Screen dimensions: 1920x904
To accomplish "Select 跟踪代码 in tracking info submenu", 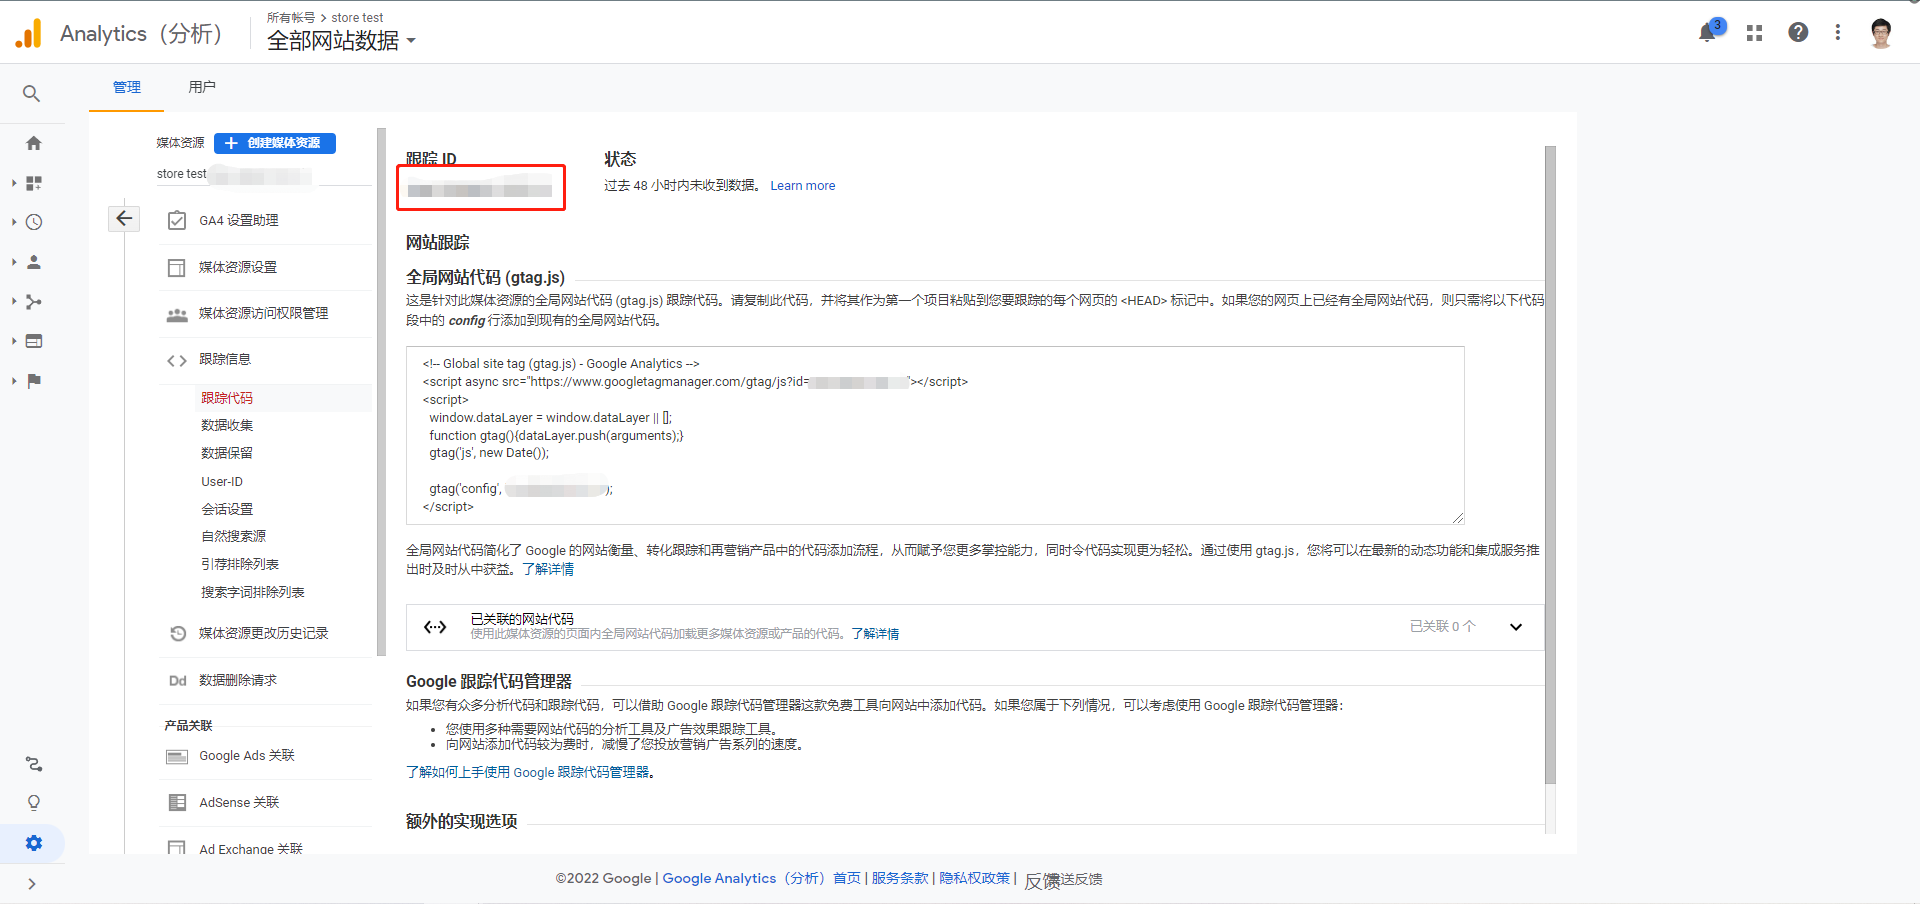I will click(x=227, y=398).
